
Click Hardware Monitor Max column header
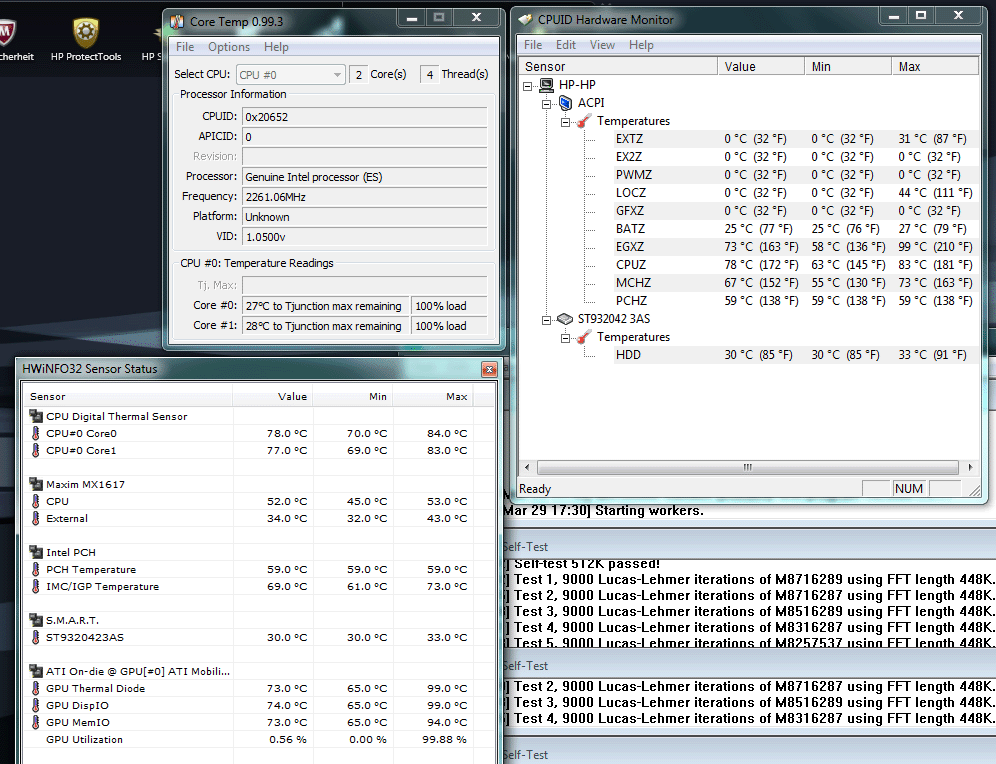coord(936,67)
